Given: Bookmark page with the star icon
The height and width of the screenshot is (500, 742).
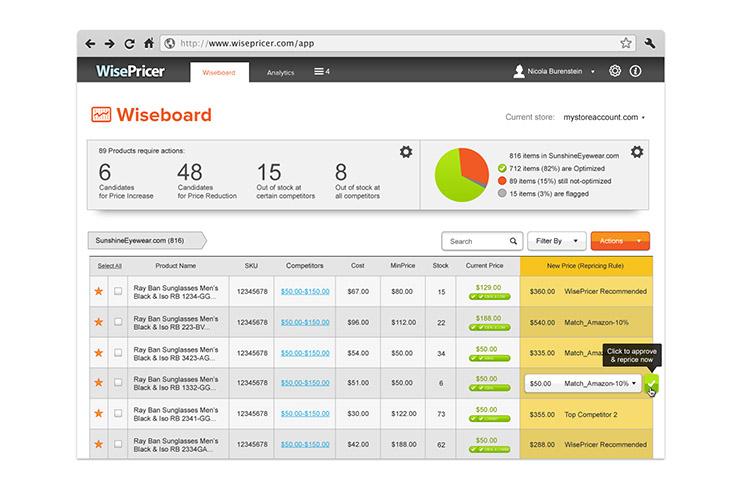Looking at the screenshot, I should (626, 43).
